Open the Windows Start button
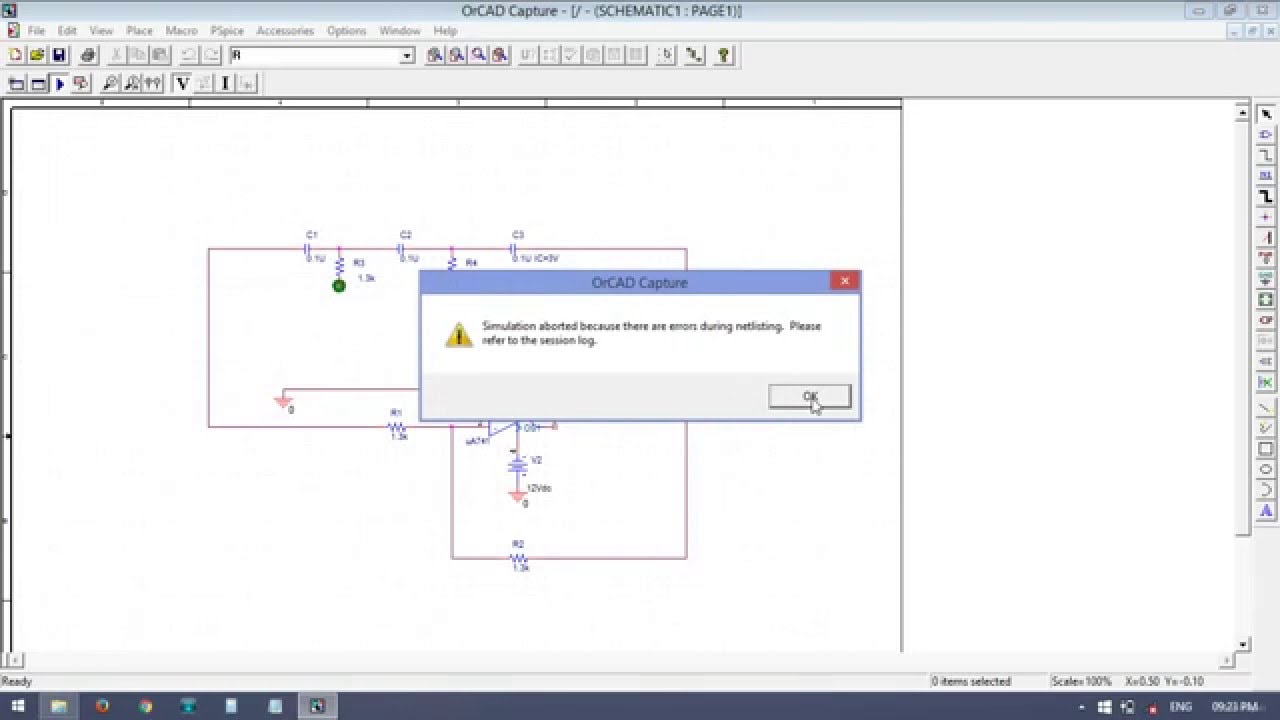The width and height of the screenshot is (1280, 720). click(x=17, y=706)
